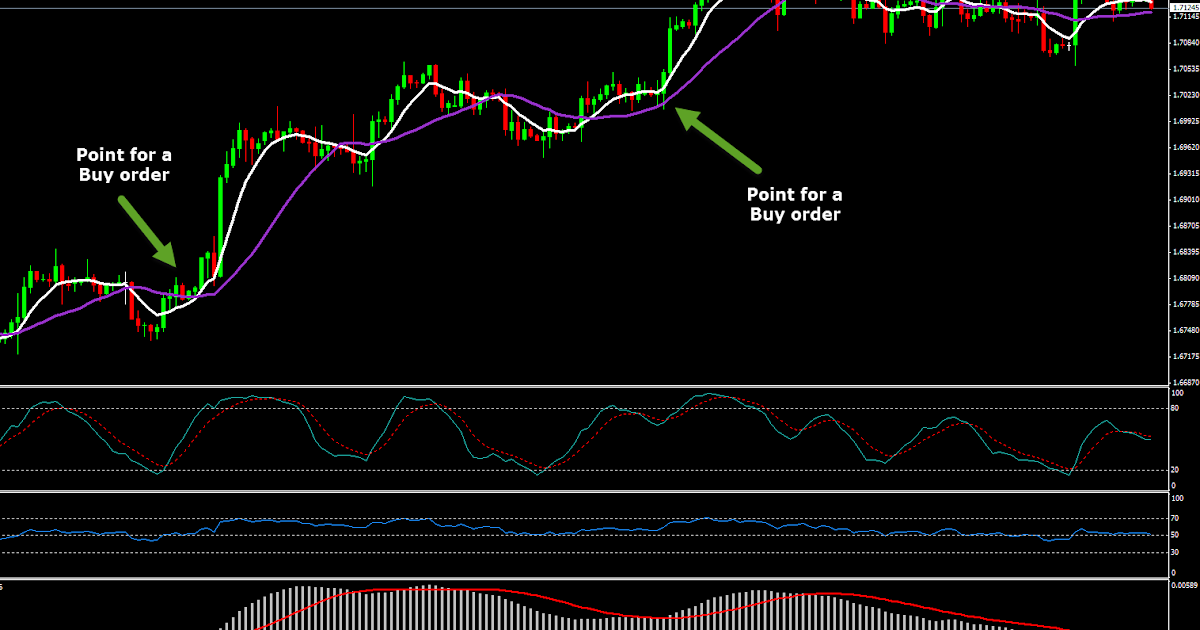Click the 50 level label on RSI scale

pos(1177,535)
